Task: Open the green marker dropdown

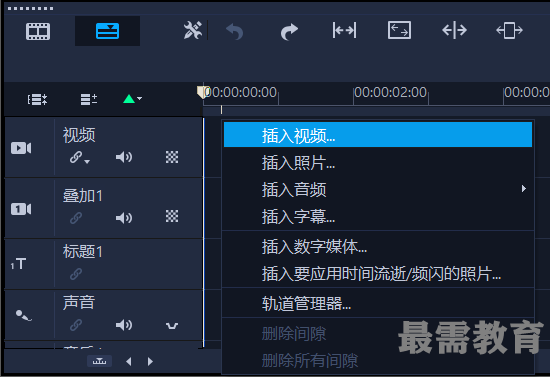Action: (132, 99)
